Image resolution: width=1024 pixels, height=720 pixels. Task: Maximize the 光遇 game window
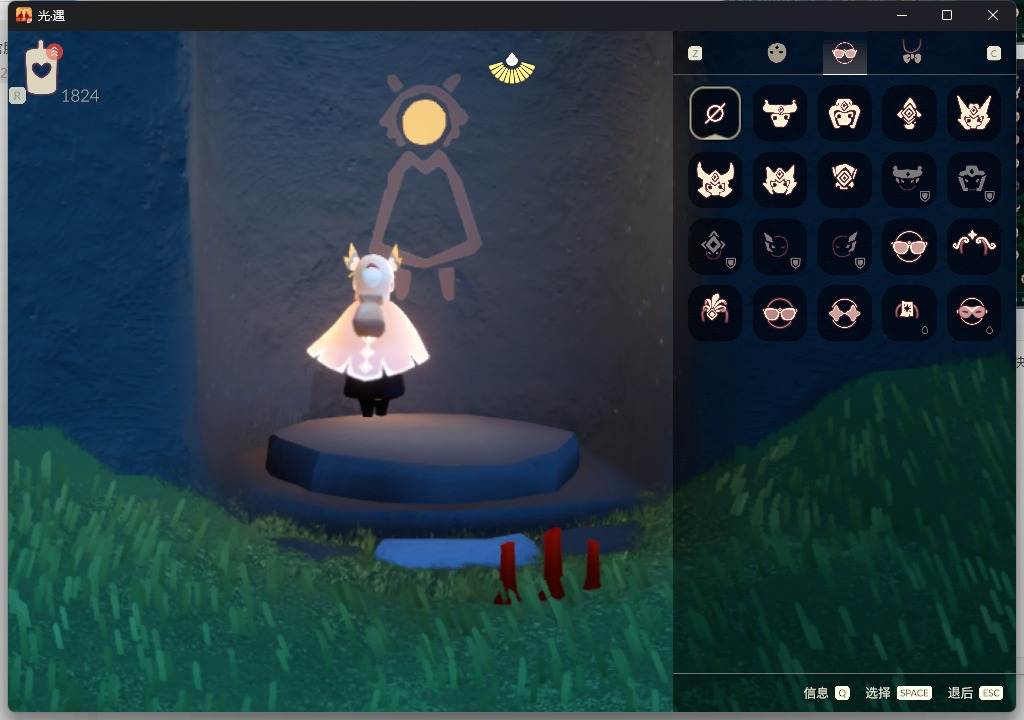coord(946,15)
